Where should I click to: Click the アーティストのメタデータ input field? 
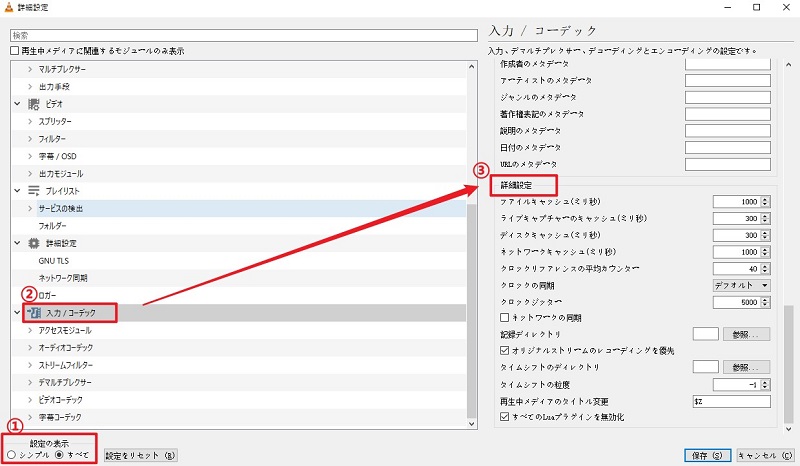point(728,81)
